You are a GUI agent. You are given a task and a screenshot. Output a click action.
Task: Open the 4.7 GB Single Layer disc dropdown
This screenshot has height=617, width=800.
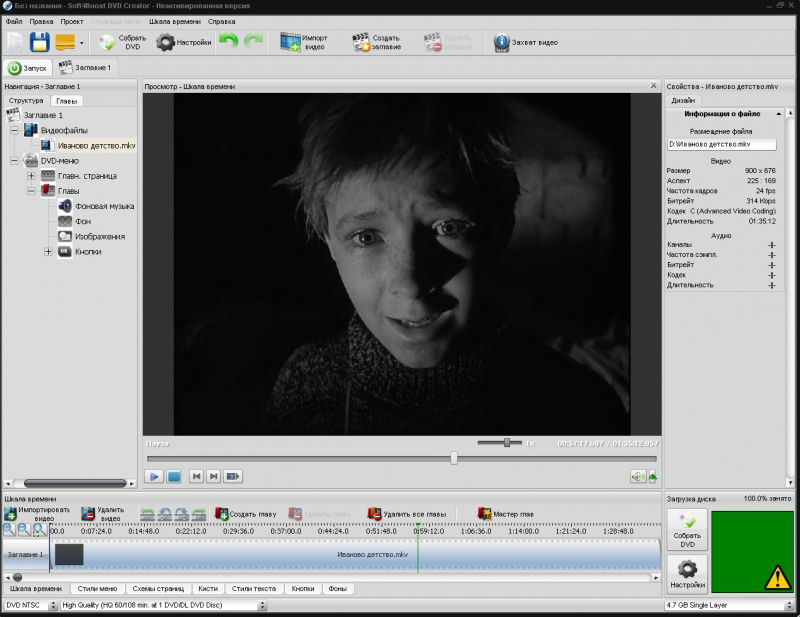(x=730, y=605)
